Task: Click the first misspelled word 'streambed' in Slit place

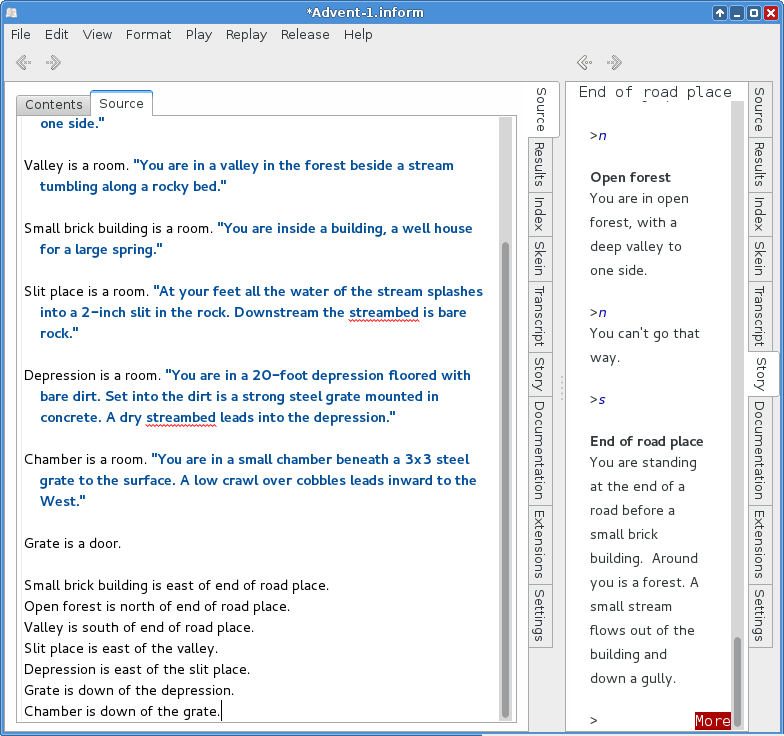Action: tap(384, 312)
